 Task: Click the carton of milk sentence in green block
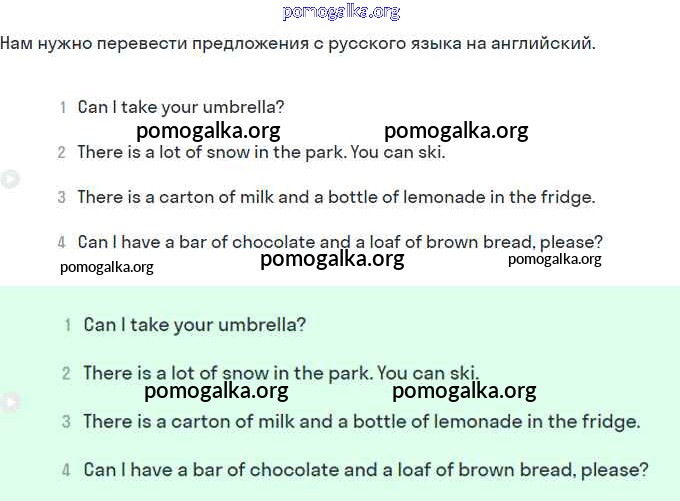361,421
